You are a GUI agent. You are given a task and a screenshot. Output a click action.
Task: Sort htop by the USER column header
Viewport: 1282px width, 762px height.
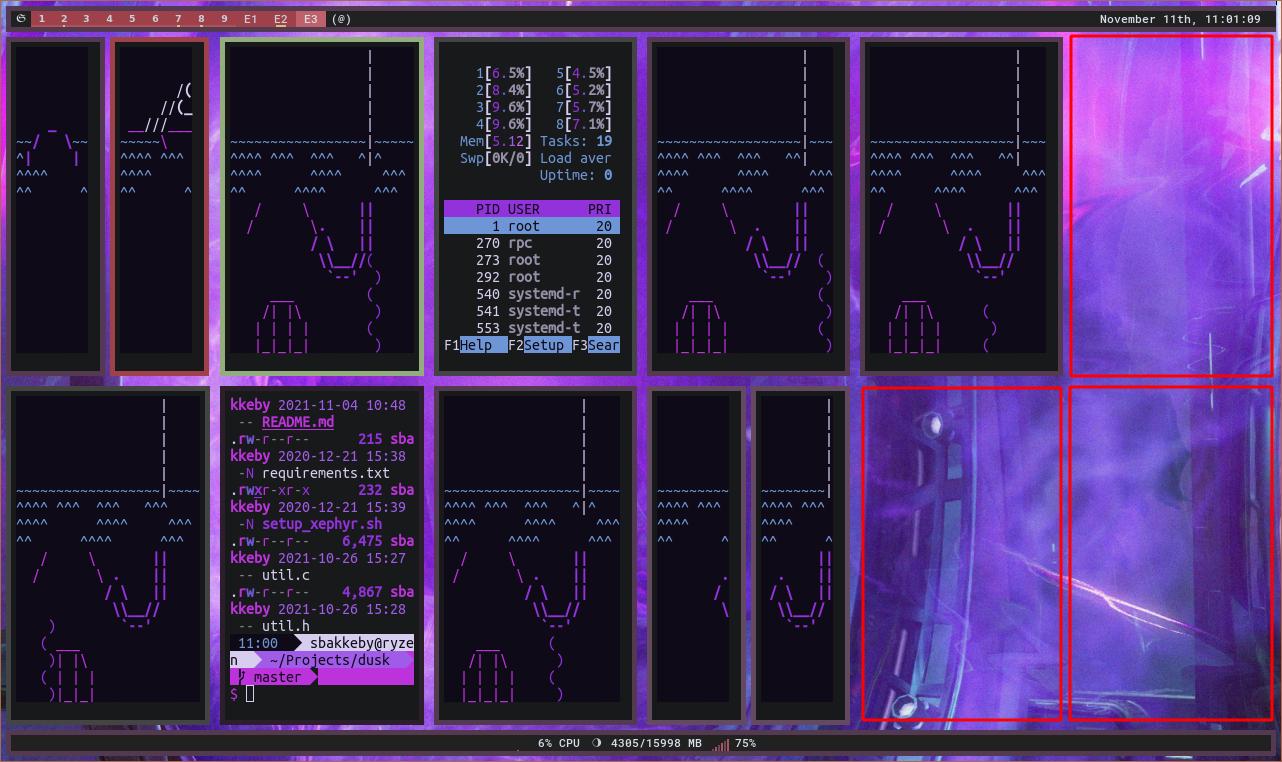(524, 209)
